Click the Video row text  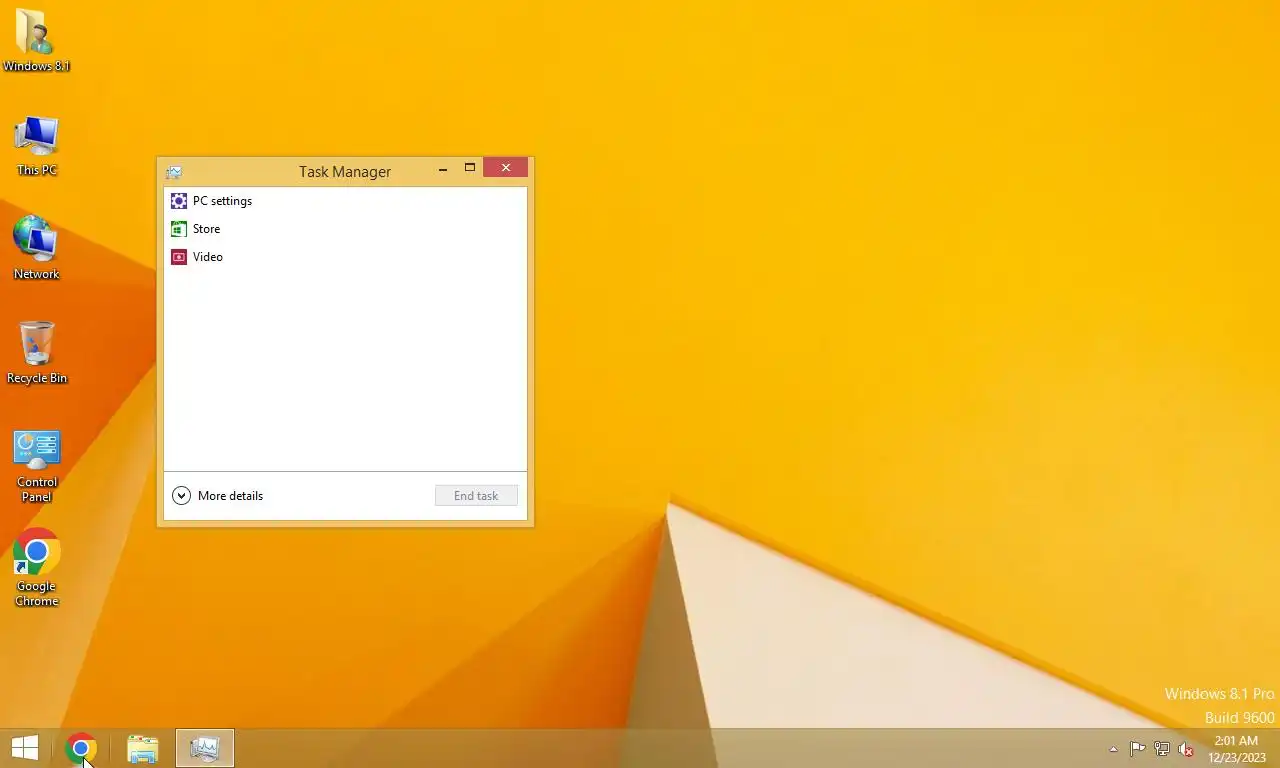(x=208, y=257)
